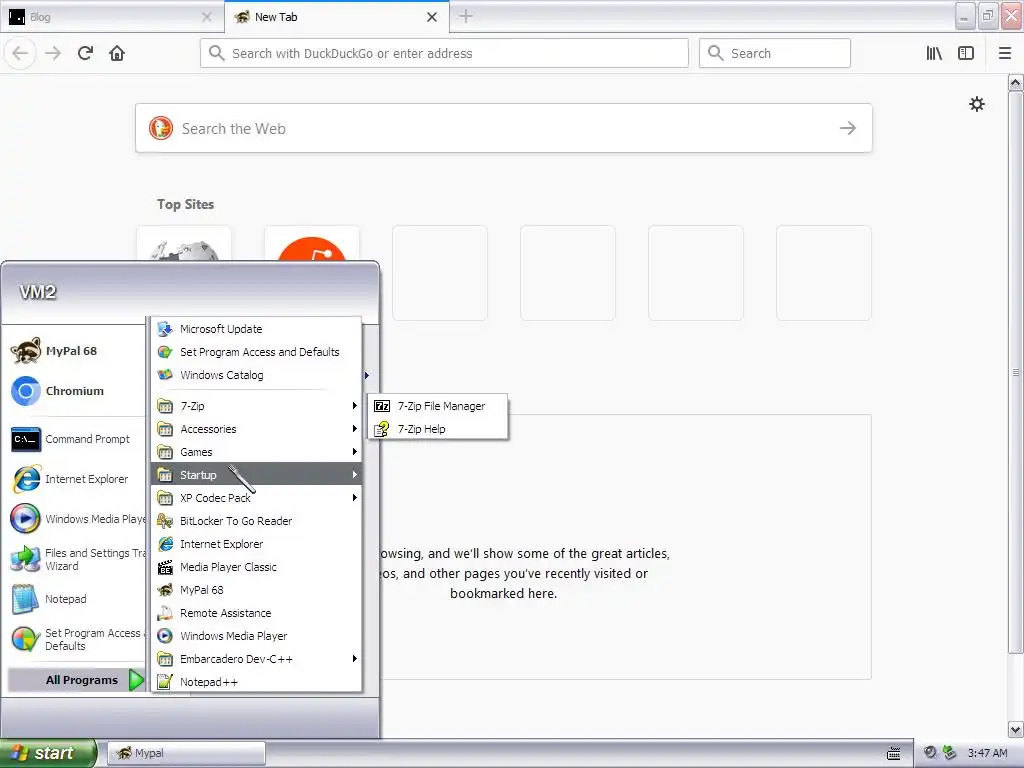This screenshot has height=768, width=1024.
Task: Expand Windows Catalog submenu arrow
Action: pyautogui.click(x=366, y=375)
